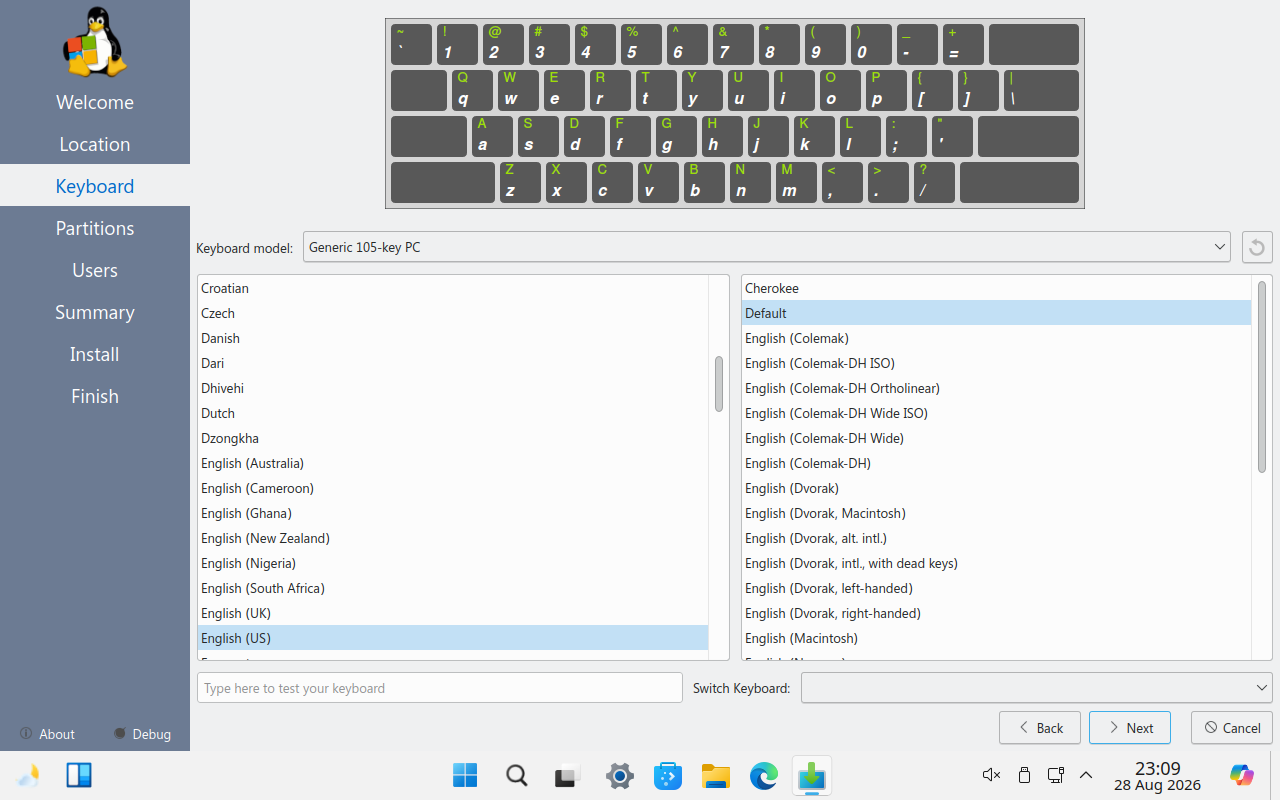
Task: Choose the Dutch keyboard language
Action: (x=453, y=413)
